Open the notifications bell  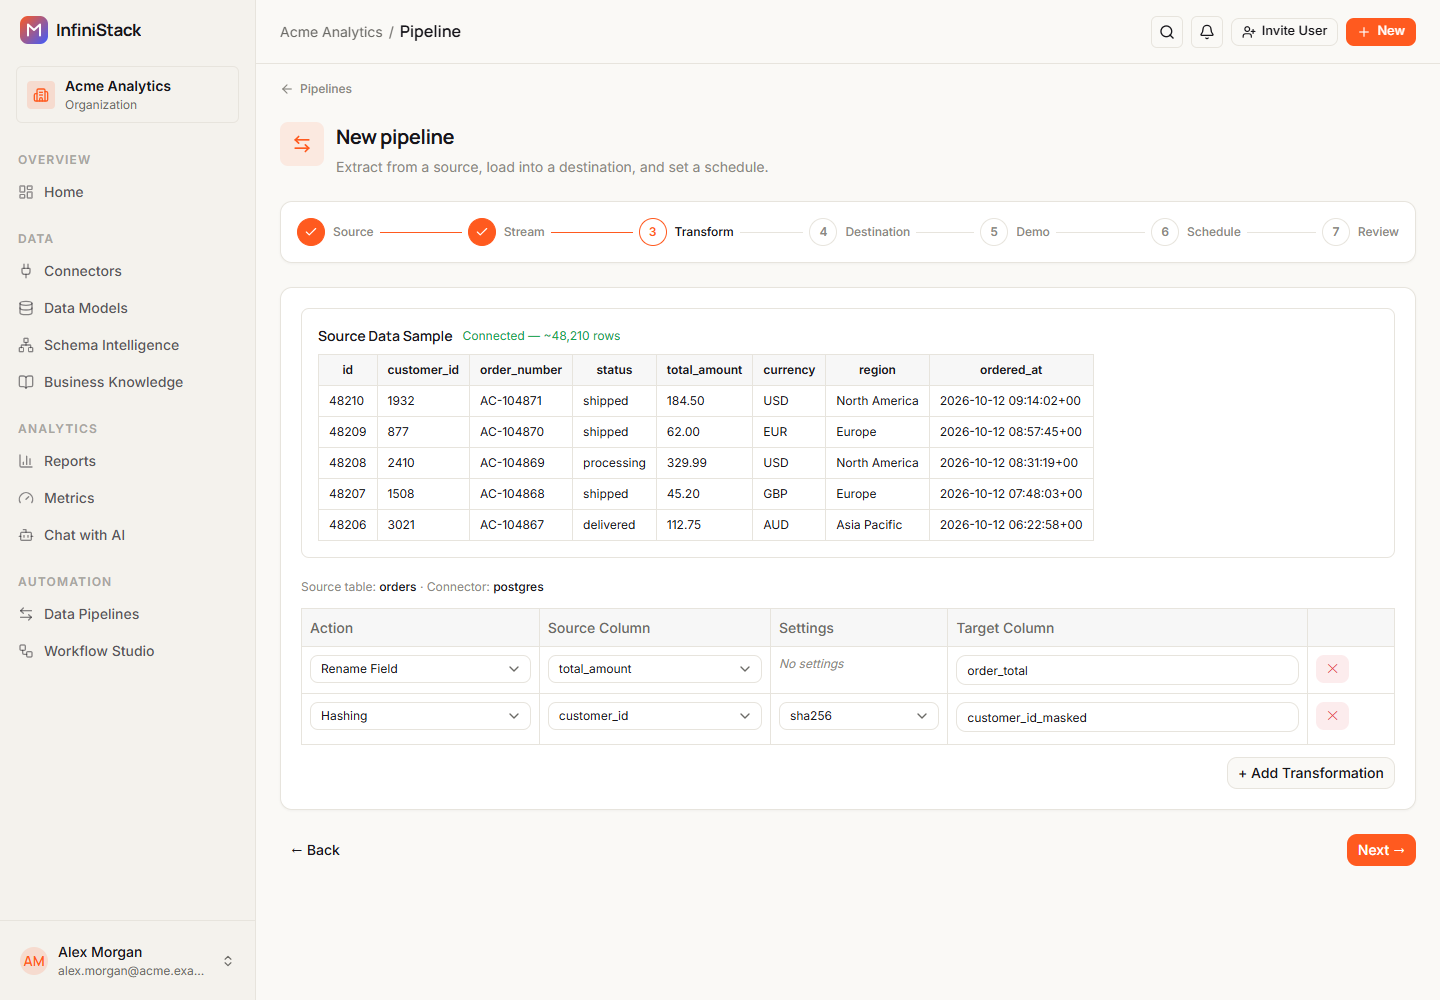coord(1207,32)
